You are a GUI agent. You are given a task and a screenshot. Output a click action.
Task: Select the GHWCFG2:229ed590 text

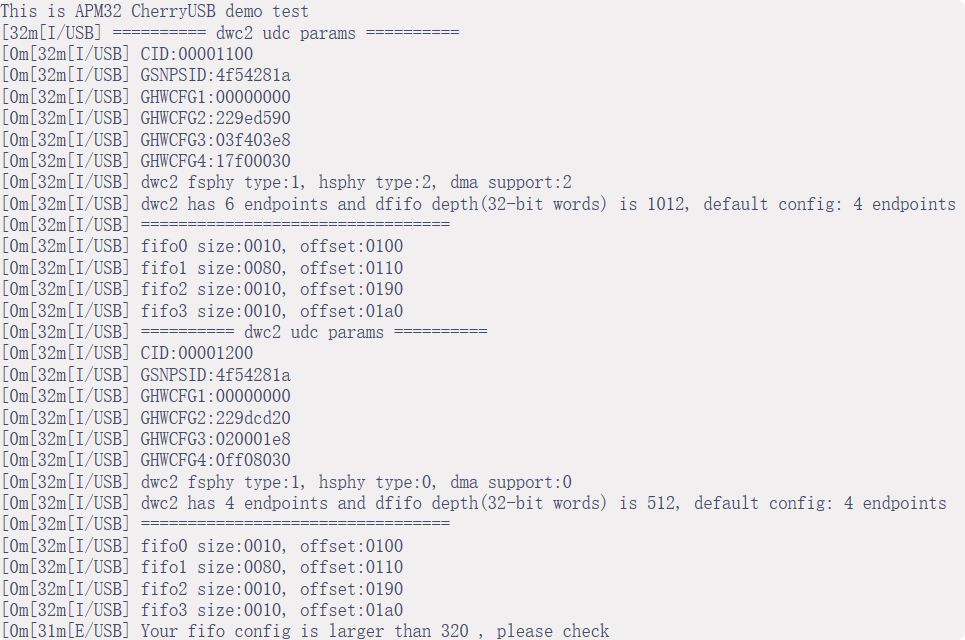tap(215, 118)
